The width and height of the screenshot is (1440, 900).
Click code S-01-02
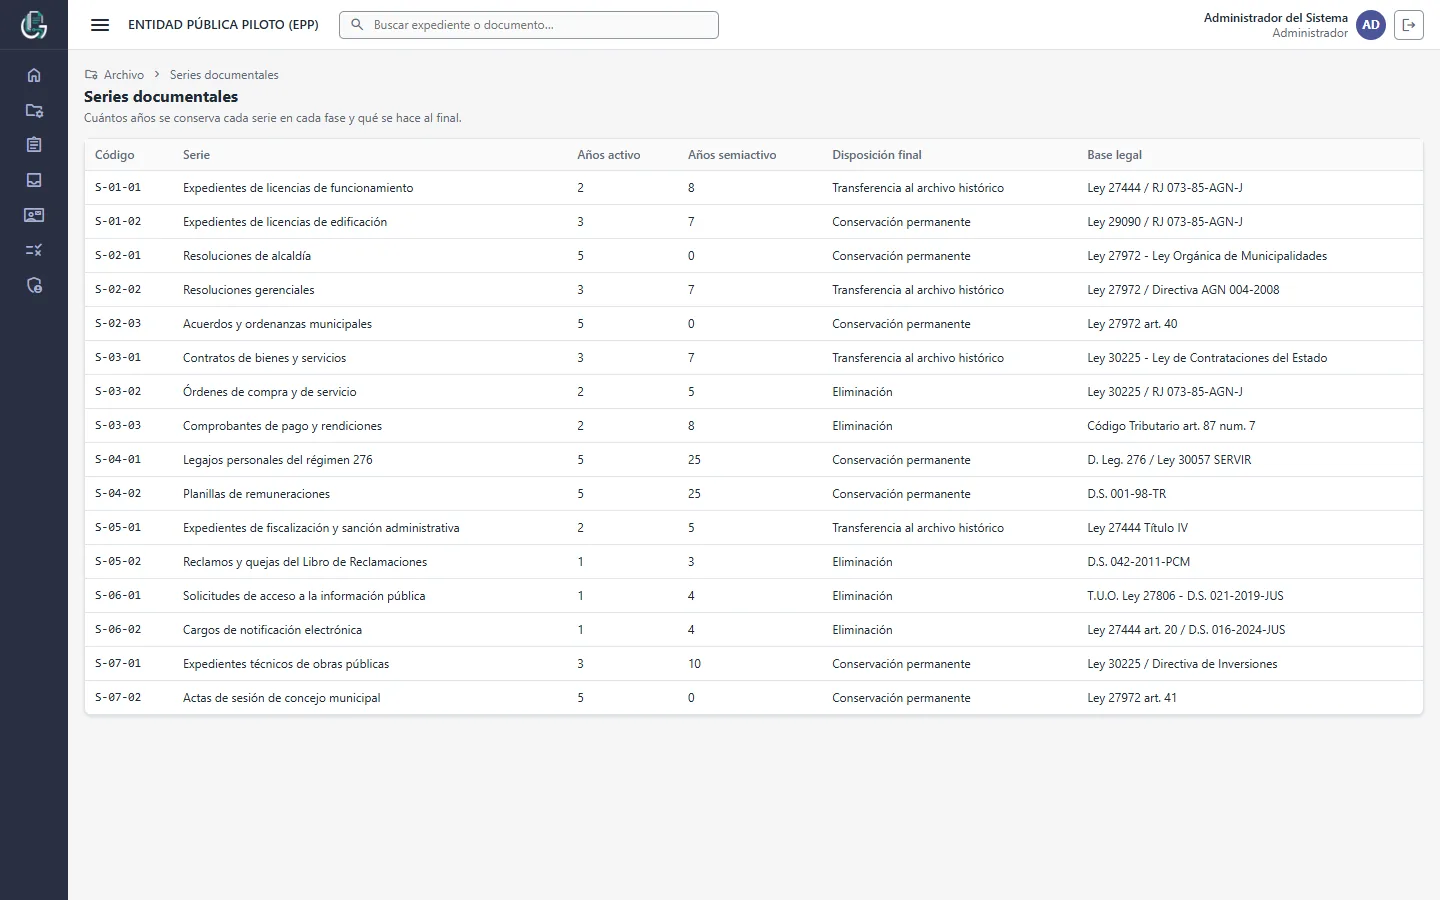coord(118,222)
